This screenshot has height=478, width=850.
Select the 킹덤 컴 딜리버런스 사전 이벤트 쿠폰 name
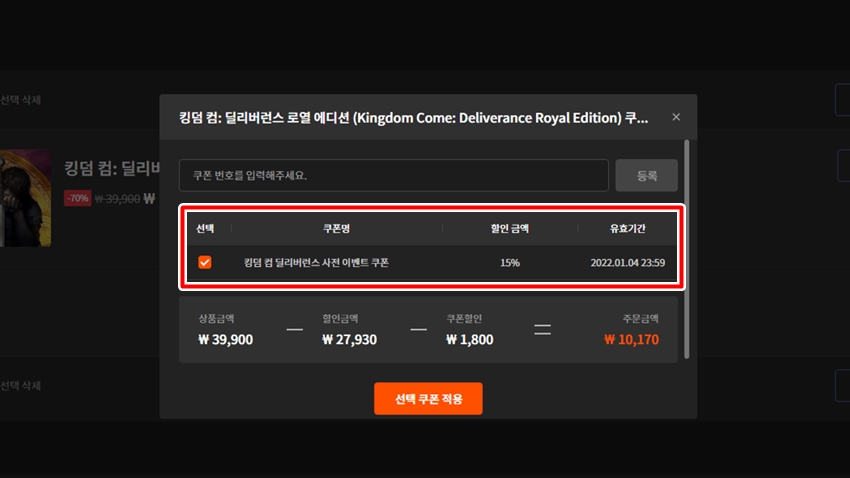[x=316, y=263]
